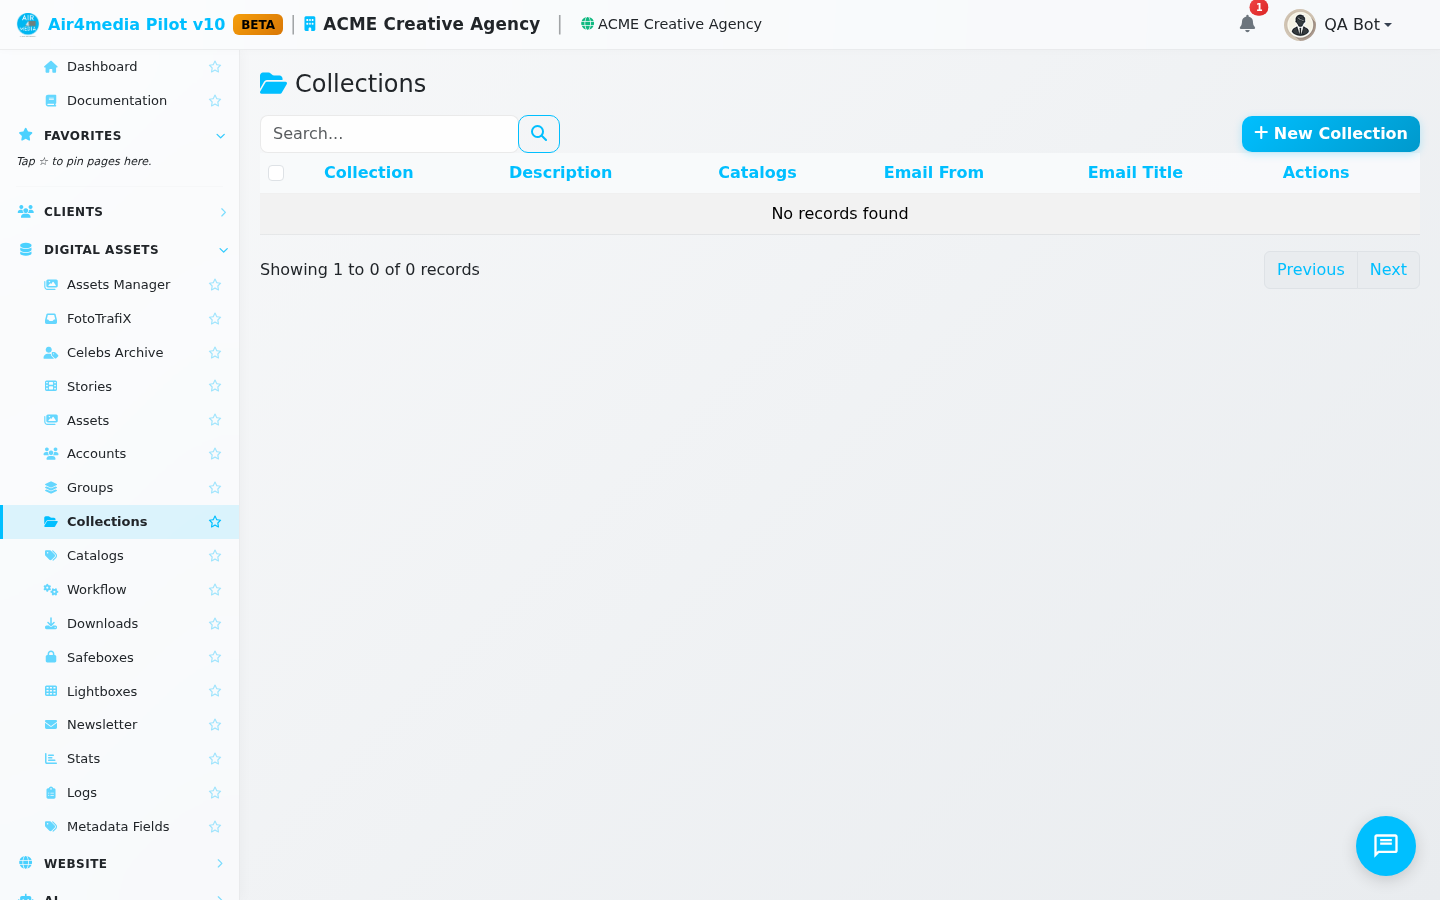Open Metadata Fields in the sidebar

[120, 827]
